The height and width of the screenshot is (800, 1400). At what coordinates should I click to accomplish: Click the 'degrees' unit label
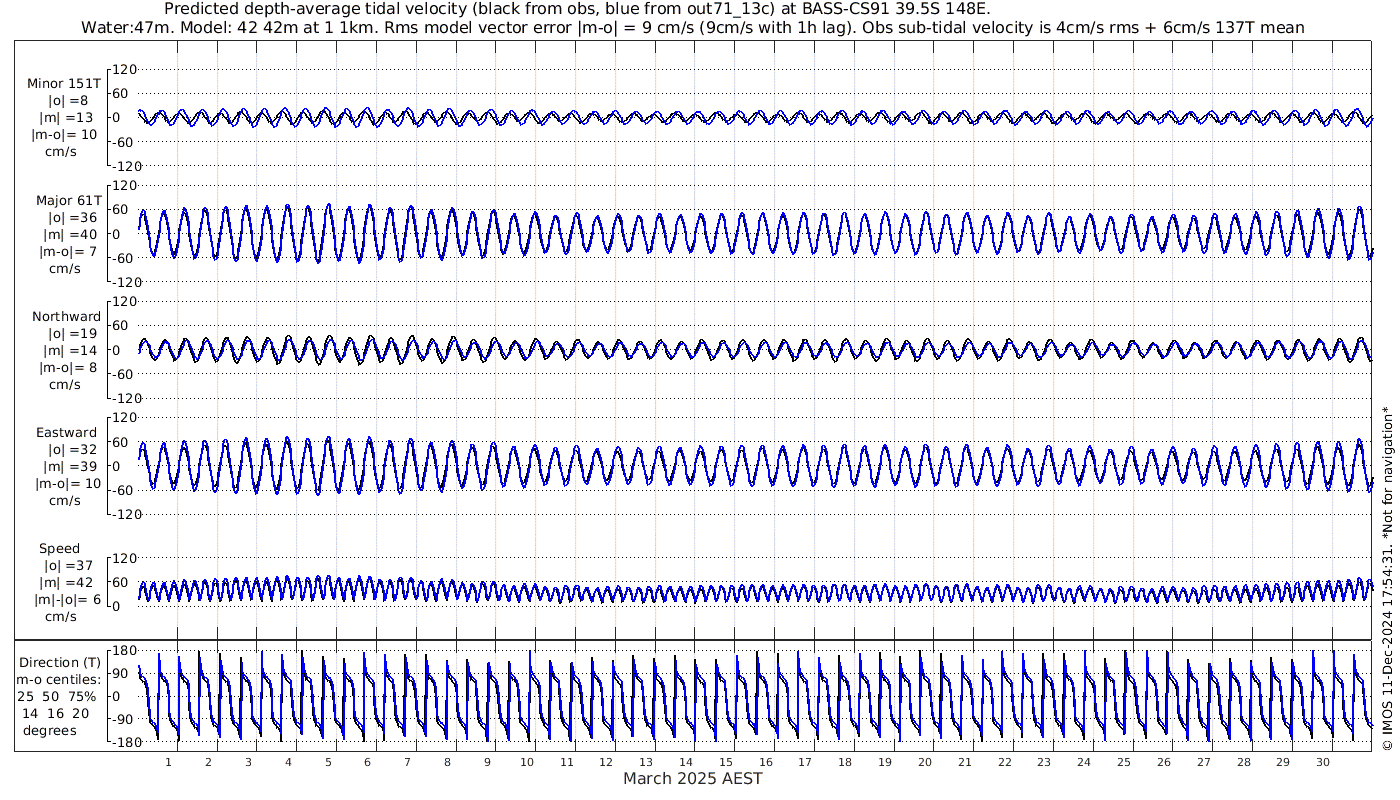(x=52, y=731)
